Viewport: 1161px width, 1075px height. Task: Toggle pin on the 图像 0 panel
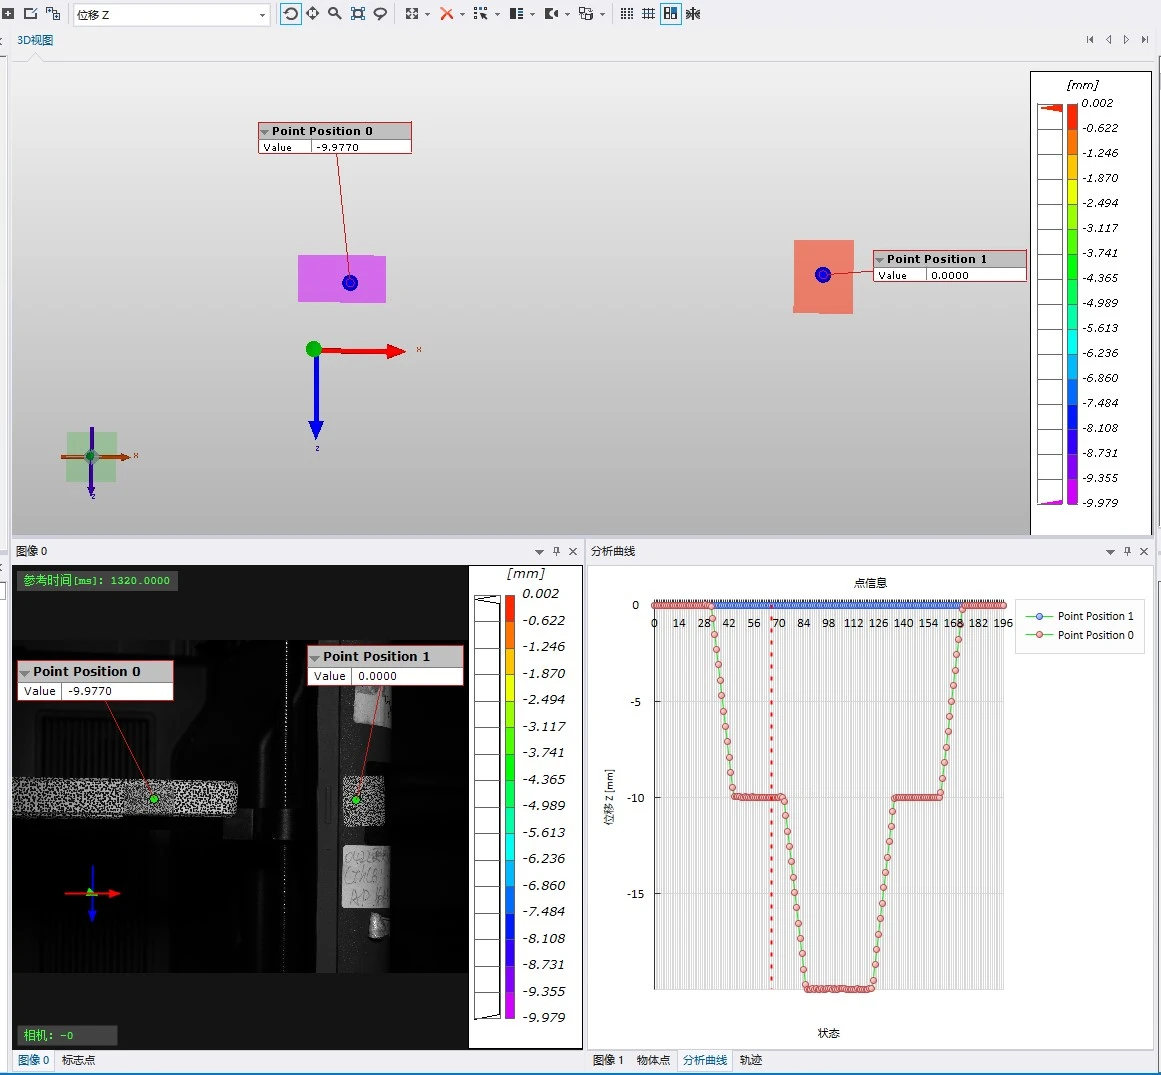(x=556, y=552)
